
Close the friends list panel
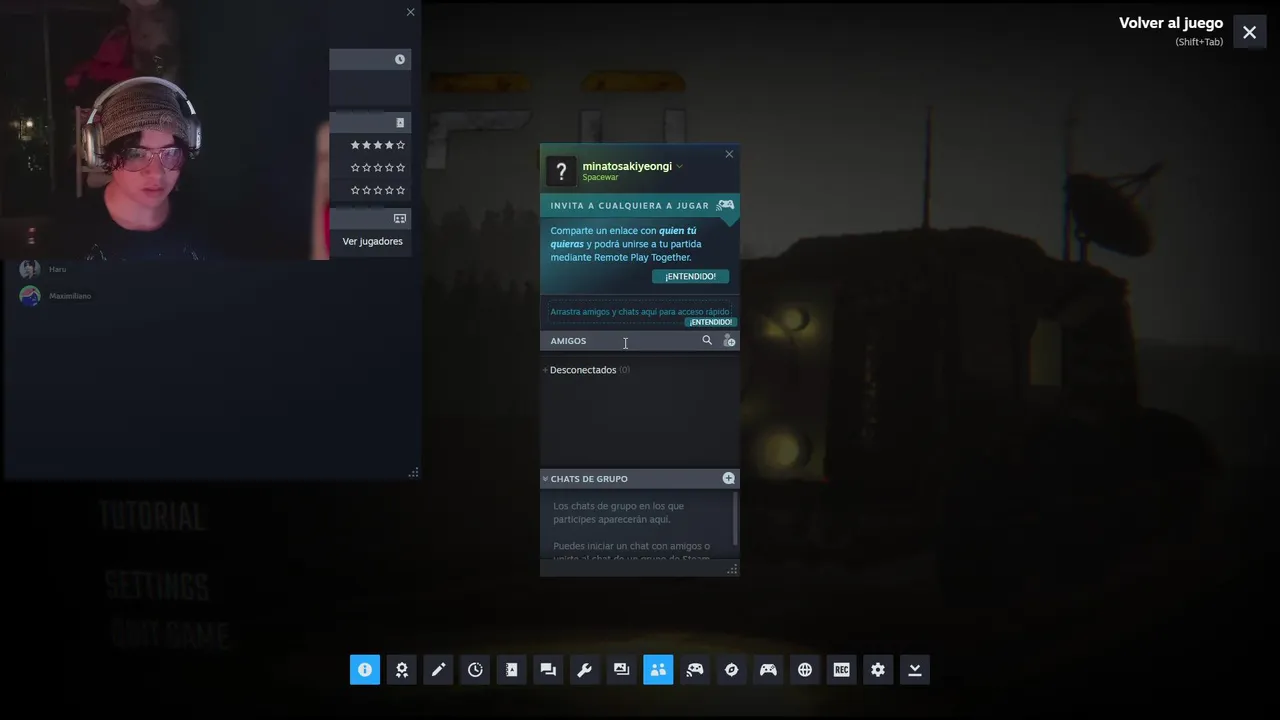click(x=729, y=154)
